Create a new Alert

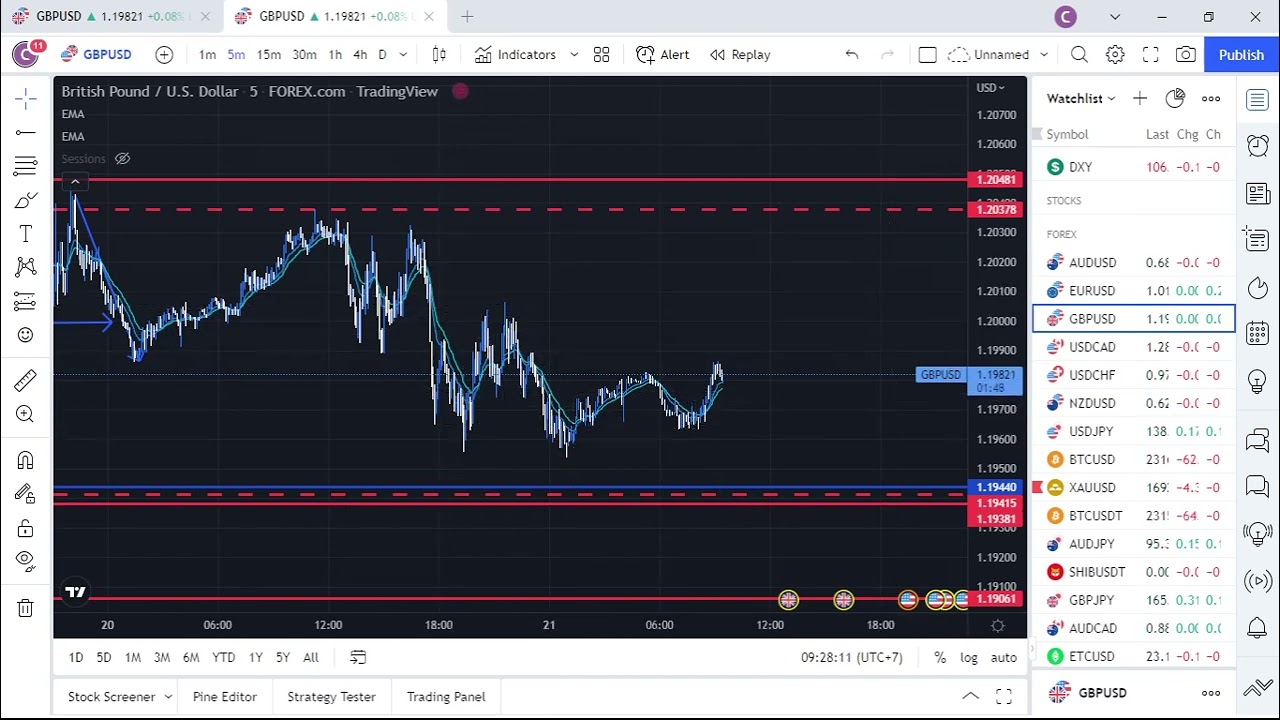pyautogui.click(x=663, y=55)
